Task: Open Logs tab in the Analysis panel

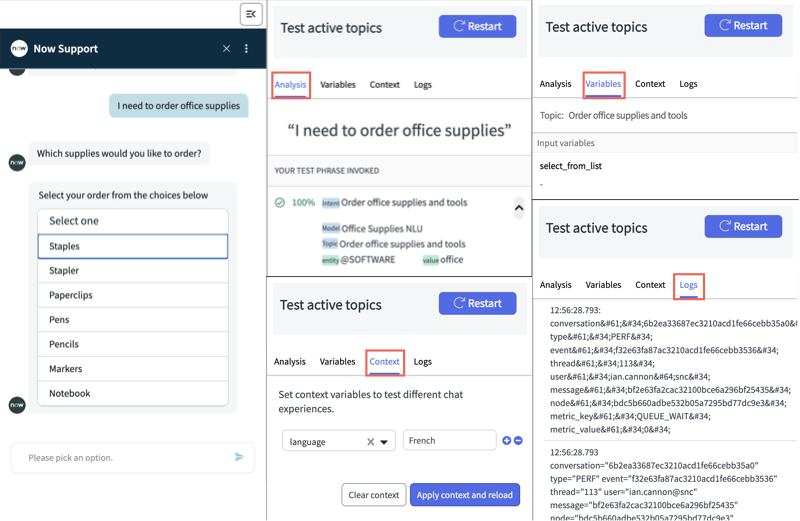Action: [x=422, y=85]
